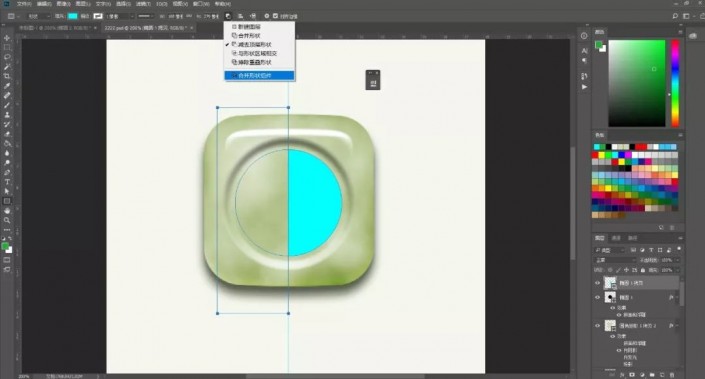Hide the Rounded Rectangle 1 copy 2 layer
Screen dimensions: 705x379
pos(598,325)
